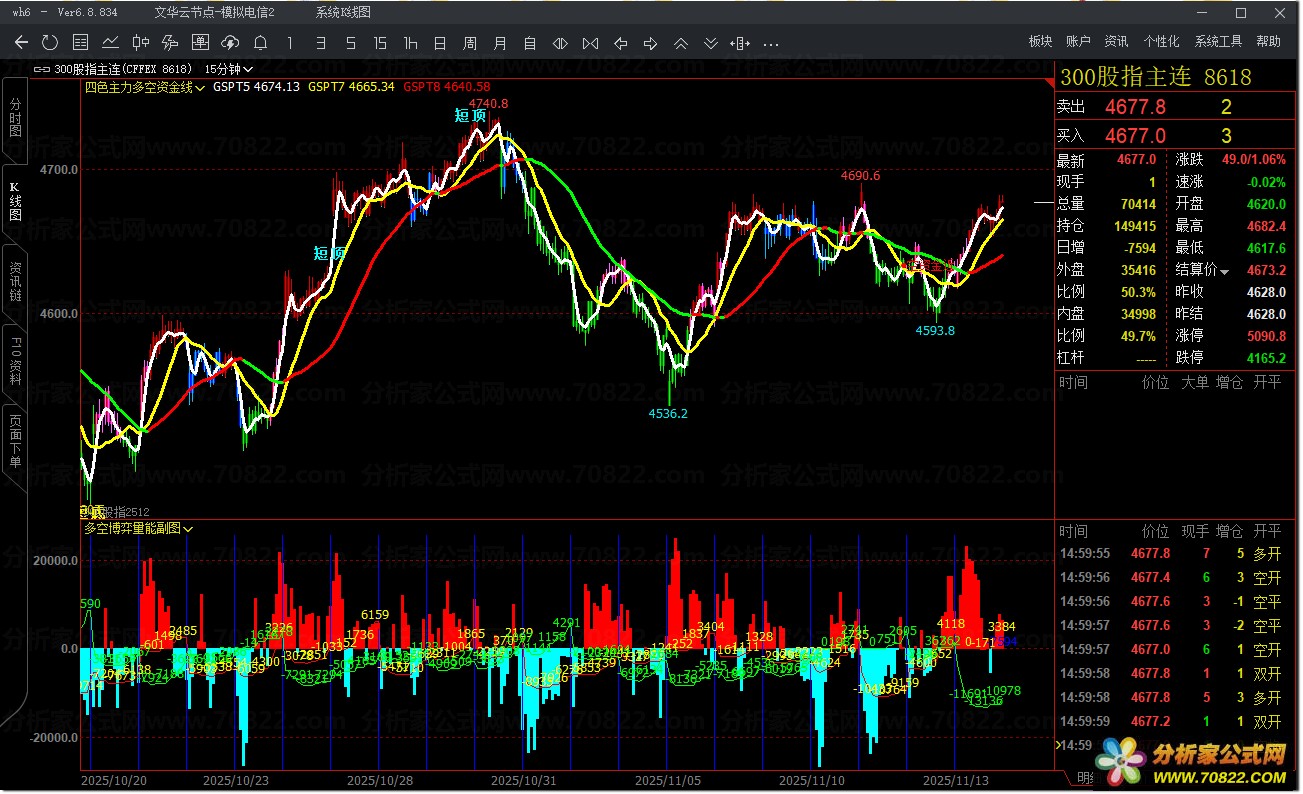Open the quote list table icon
The image size is (1303, 794).
pyautogui.click(x=81, y=43)
